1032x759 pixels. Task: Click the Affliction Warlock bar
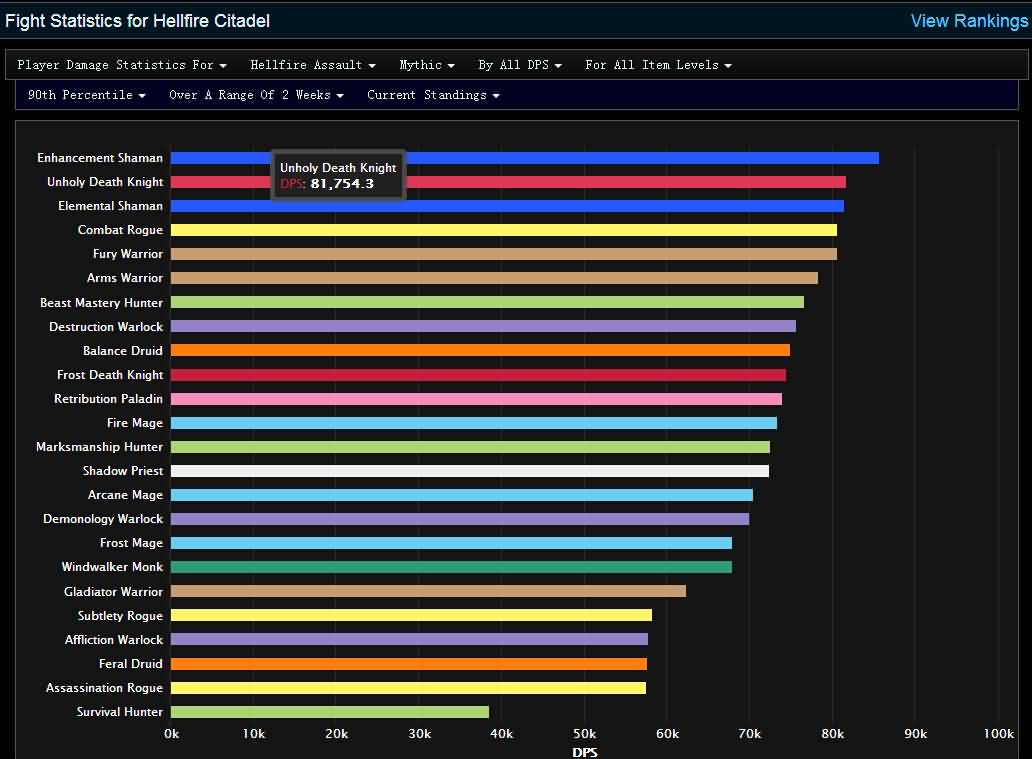point(409,639)
